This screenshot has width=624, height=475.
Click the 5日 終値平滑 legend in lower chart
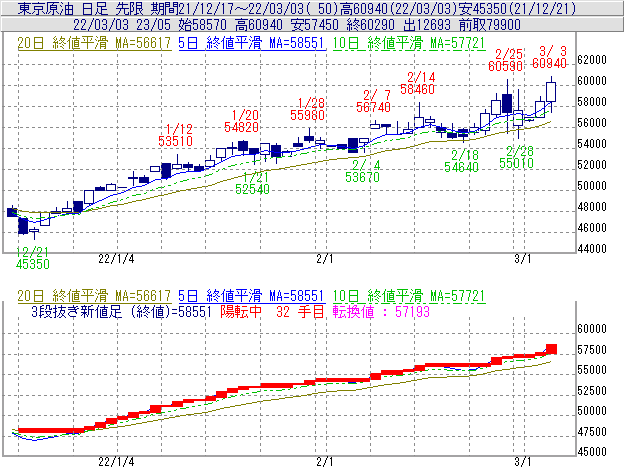[x=251, y=296]
